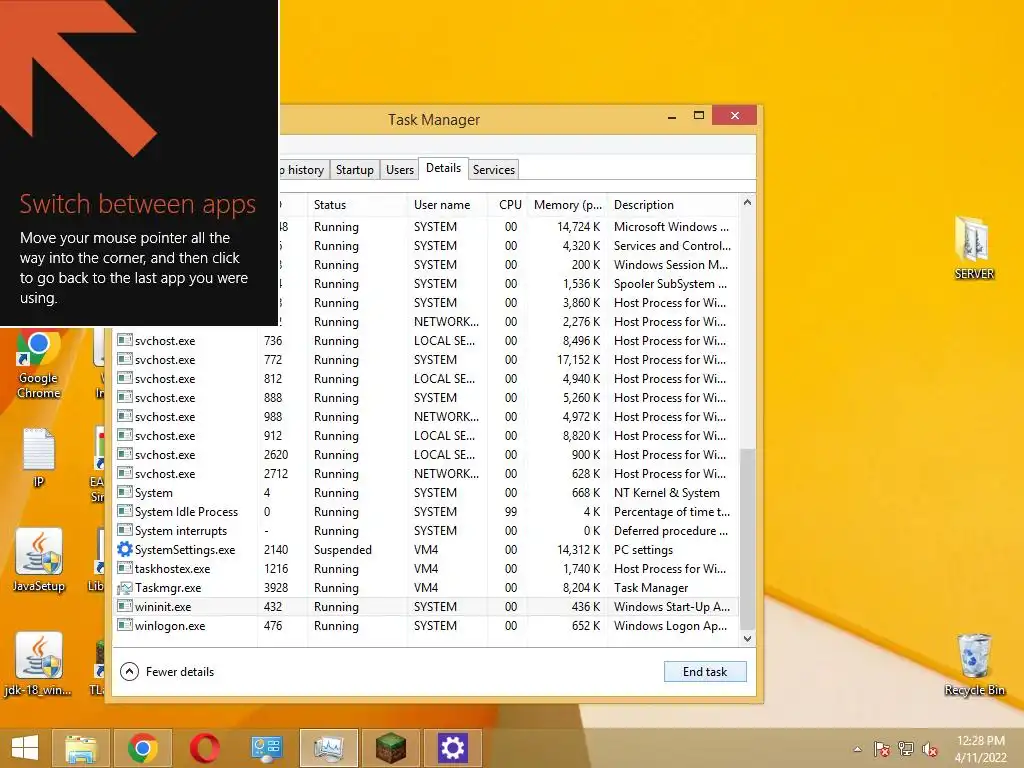This screenshot has width=1024, height=768.
Task: Sort by the User name column header
Action: [x=447, y=204]
